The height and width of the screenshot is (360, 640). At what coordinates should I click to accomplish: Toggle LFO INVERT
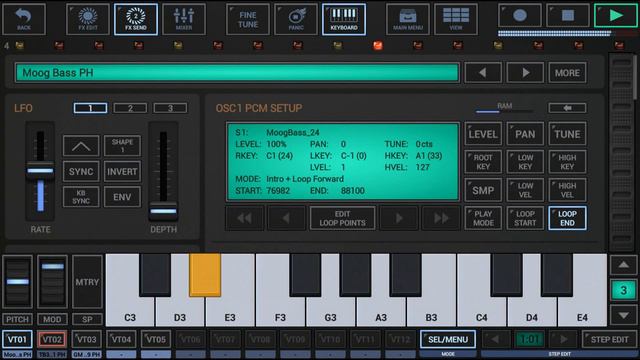(122, 171)
